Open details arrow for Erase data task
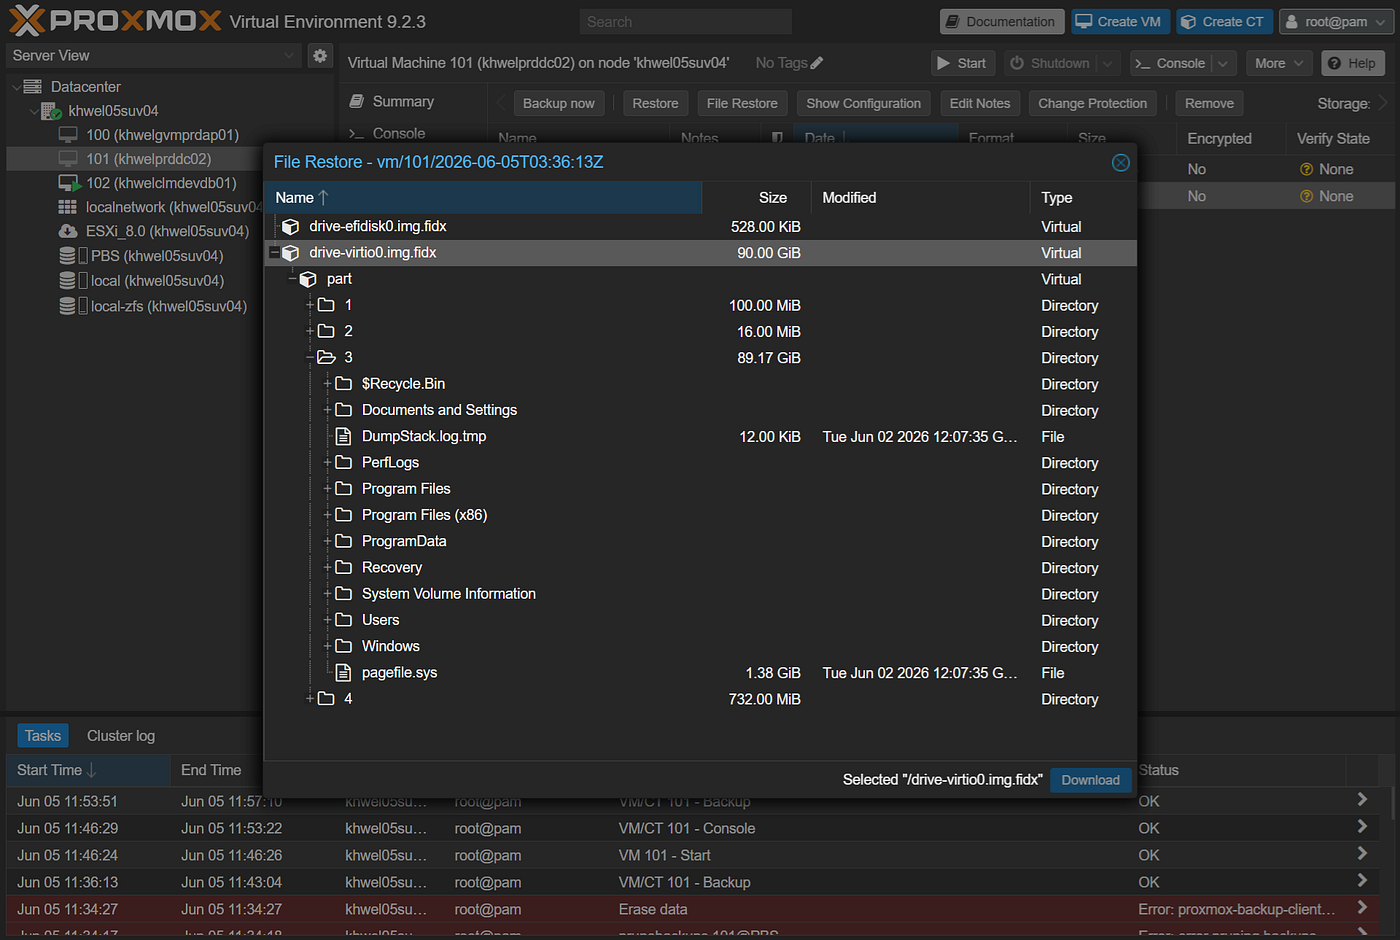Image resolution: width=1400 pixels, height=940 pixels. point(1362,908)
